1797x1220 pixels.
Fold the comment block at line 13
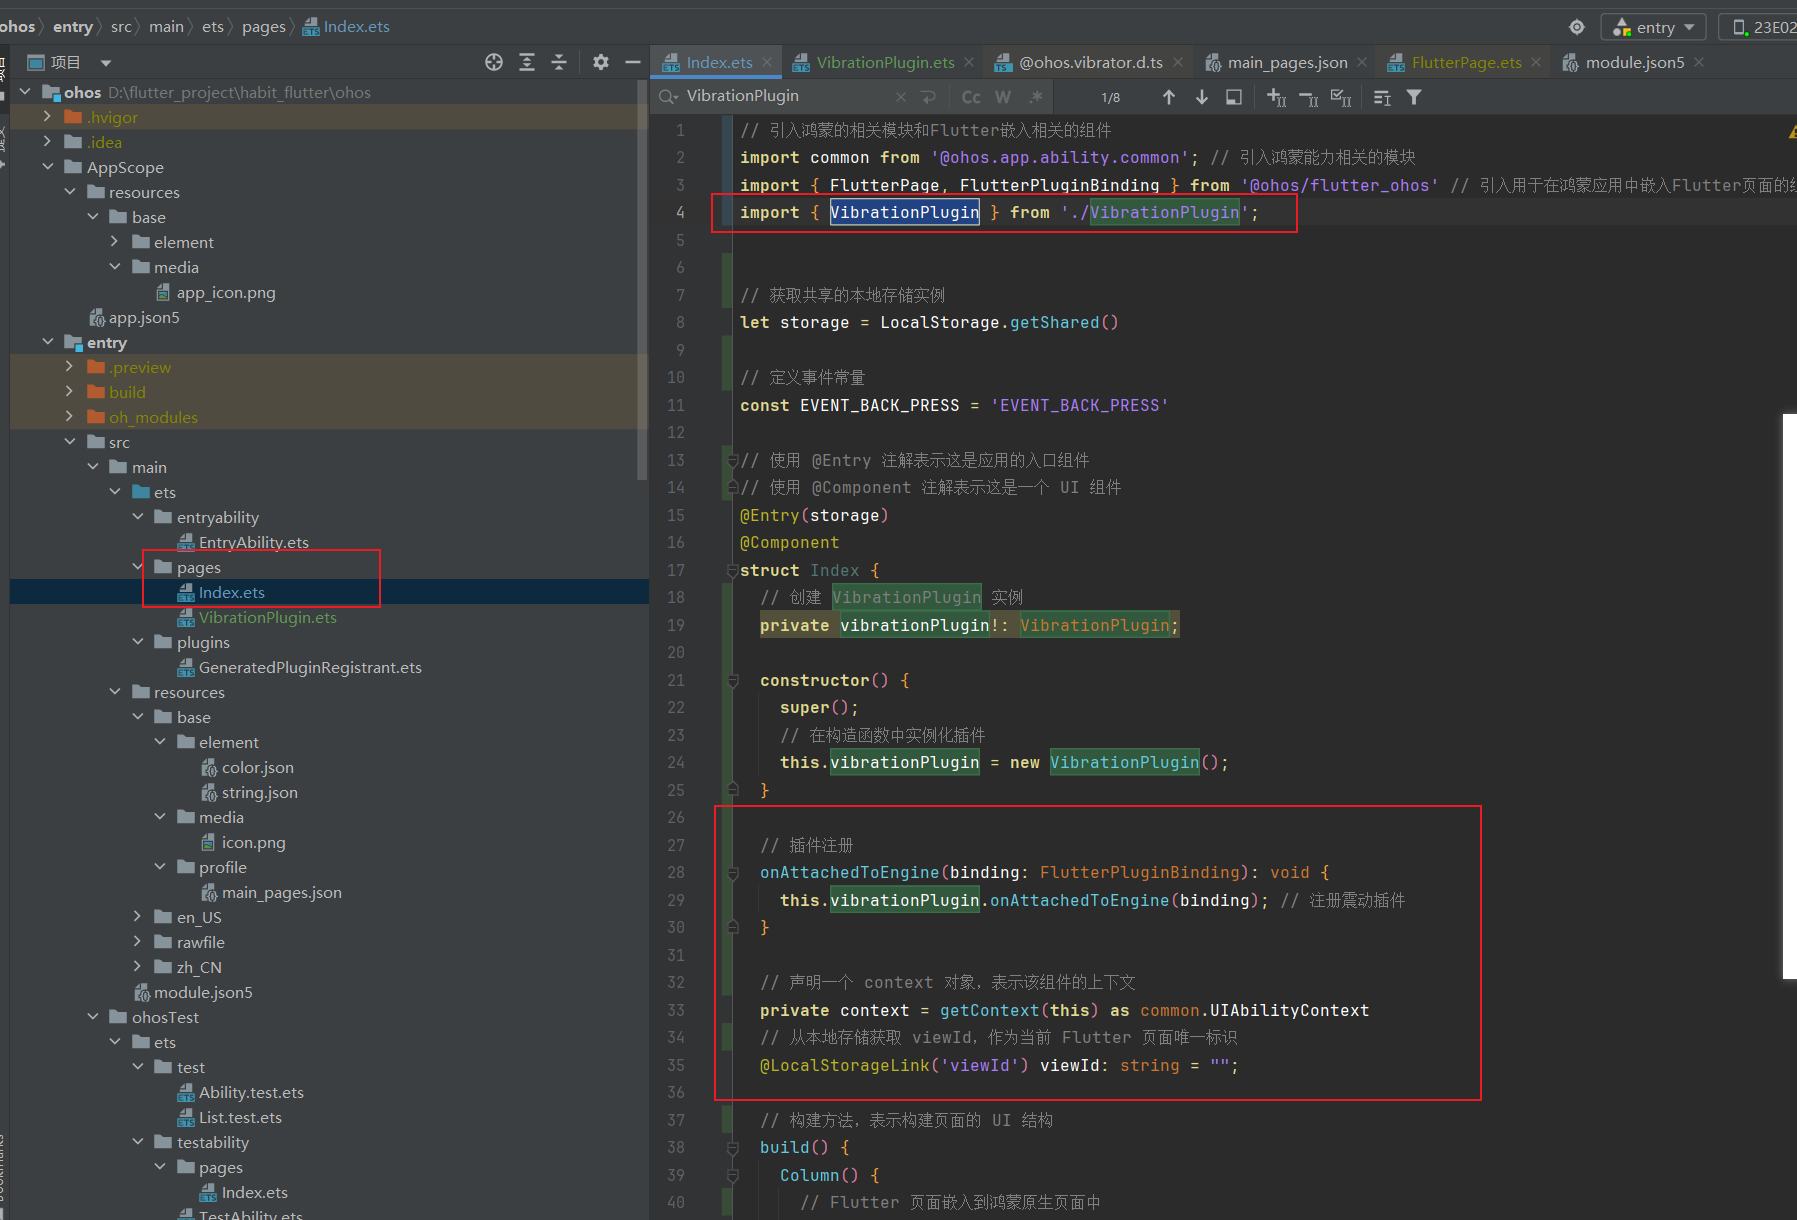[732, 460]
